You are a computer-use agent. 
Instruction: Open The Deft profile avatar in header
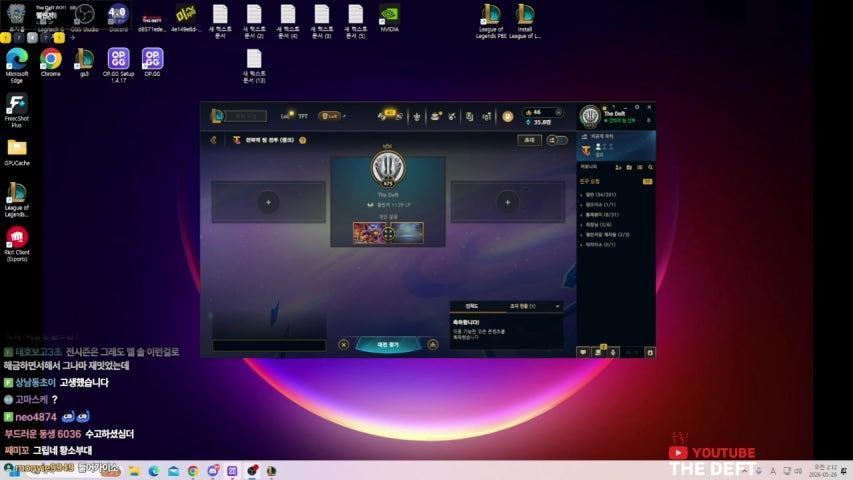(x=589, y=116)
